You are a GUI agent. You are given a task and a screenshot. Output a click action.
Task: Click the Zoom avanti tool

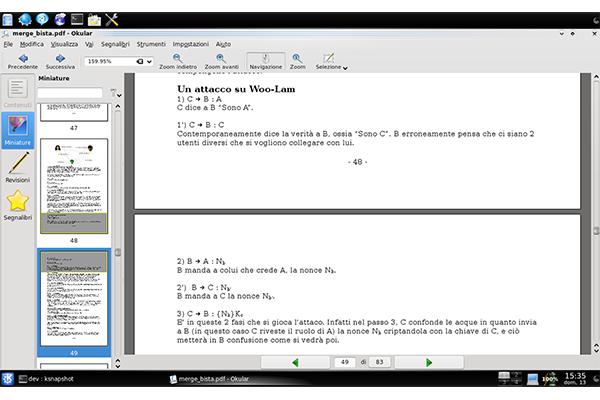click(221, 62)
